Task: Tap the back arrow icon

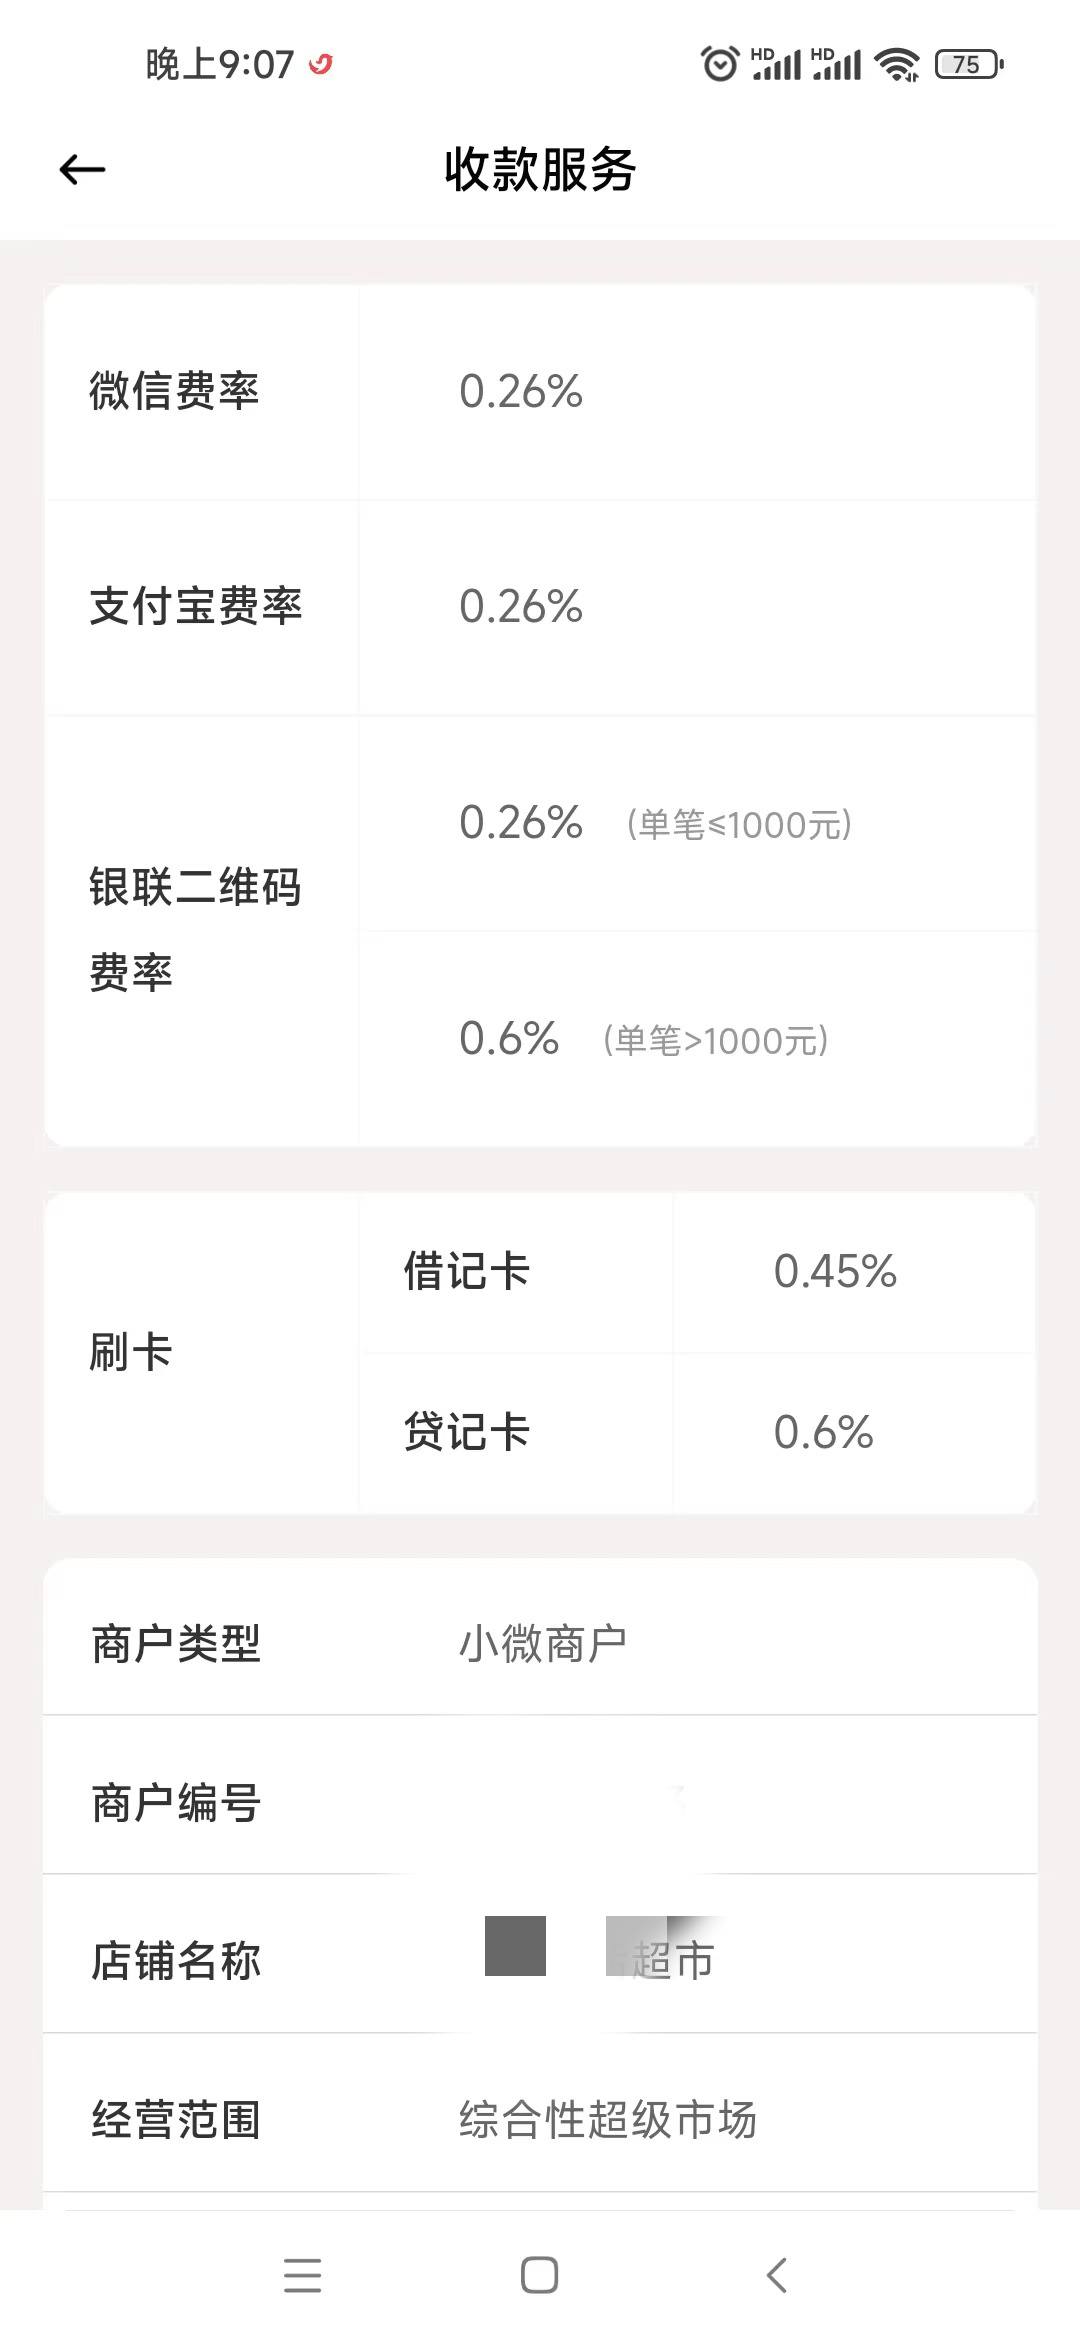Action: pos(82,170)
